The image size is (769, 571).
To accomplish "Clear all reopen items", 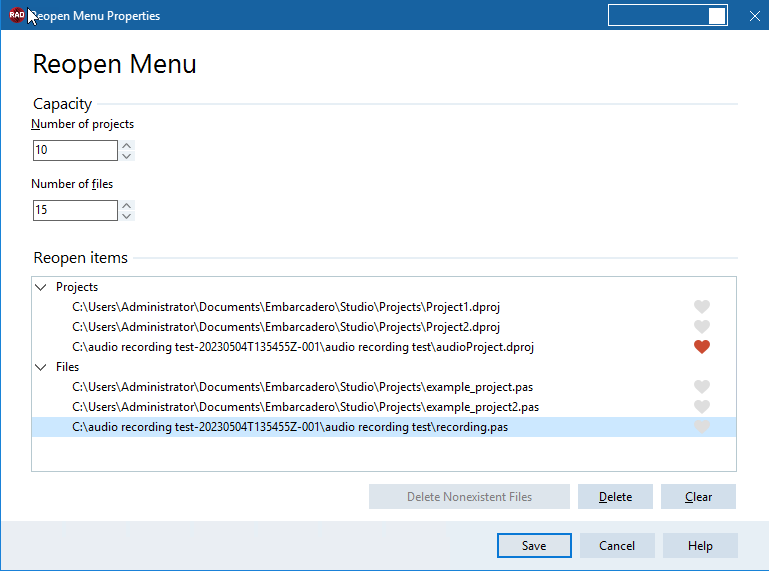I will click(x=698, y=496).
